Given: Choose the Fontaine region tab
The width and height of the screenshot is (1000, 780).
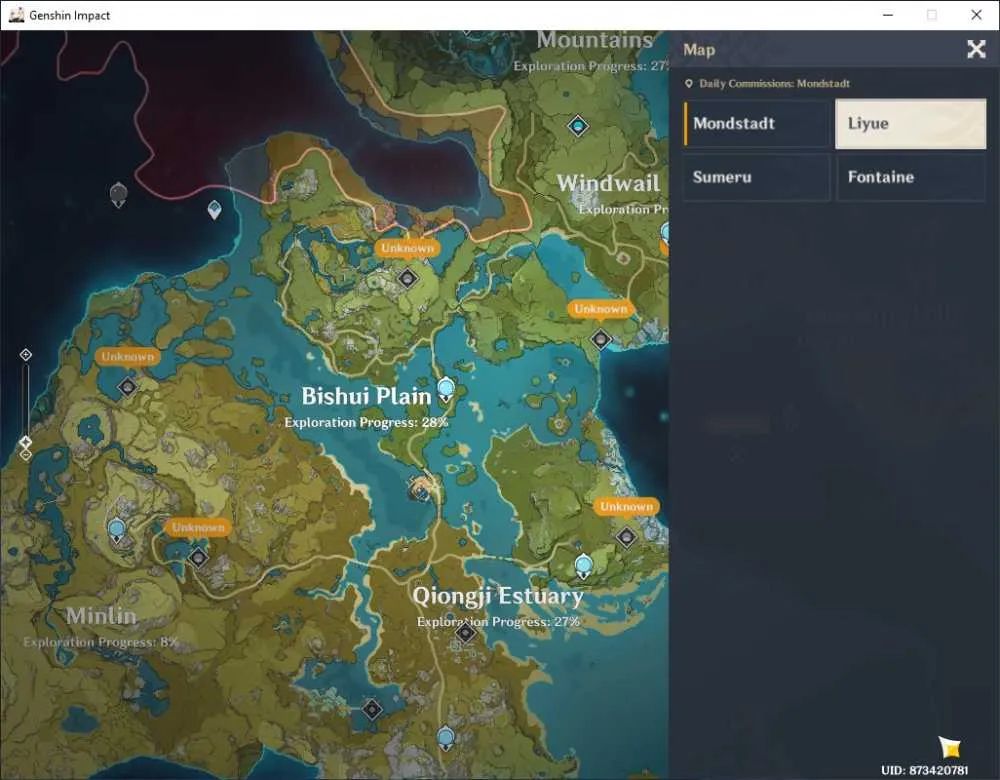Looking at the screenshot, I should 911,177.
